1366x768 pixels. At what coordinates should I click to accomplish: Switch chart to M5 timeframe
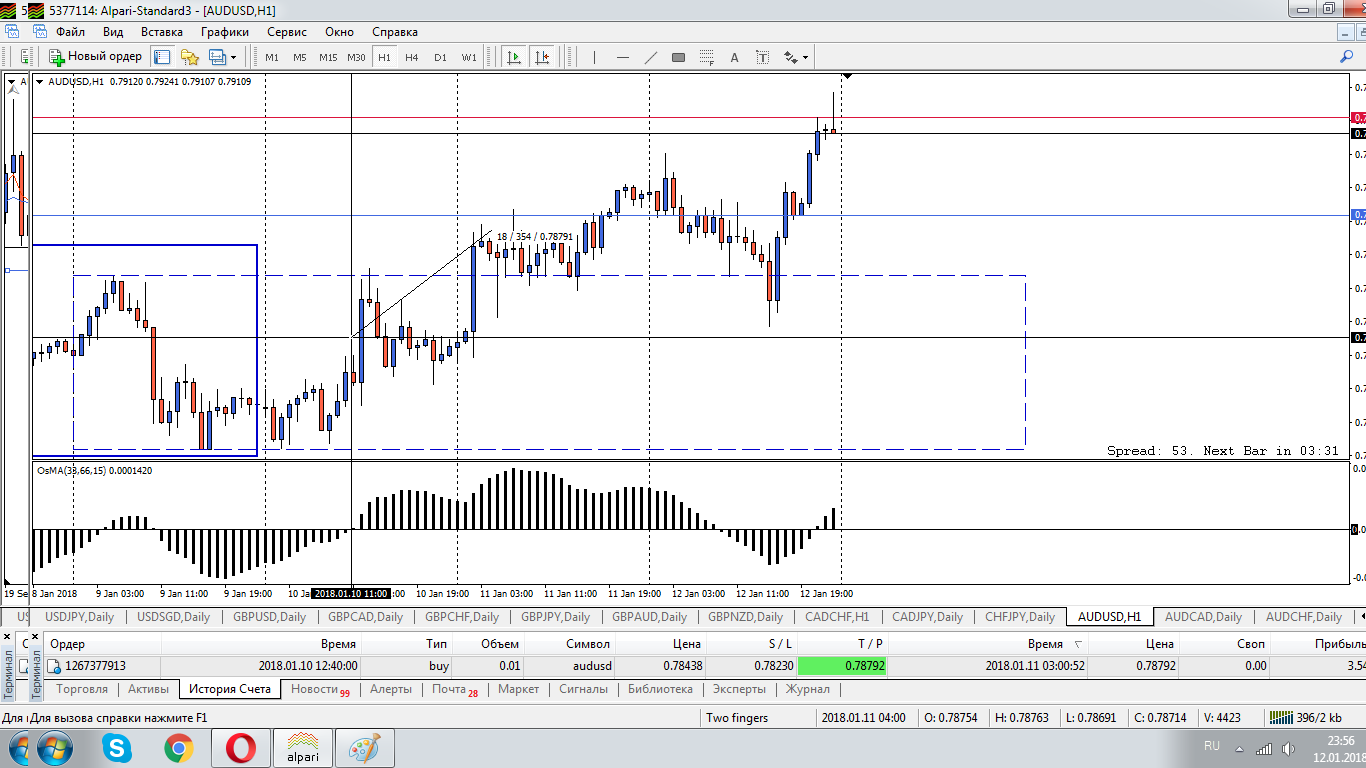coord(300,57)
